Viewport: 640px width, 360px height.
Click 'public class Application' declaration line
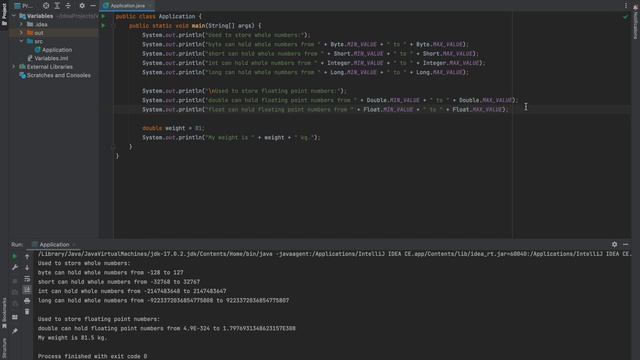coord(159,16)
